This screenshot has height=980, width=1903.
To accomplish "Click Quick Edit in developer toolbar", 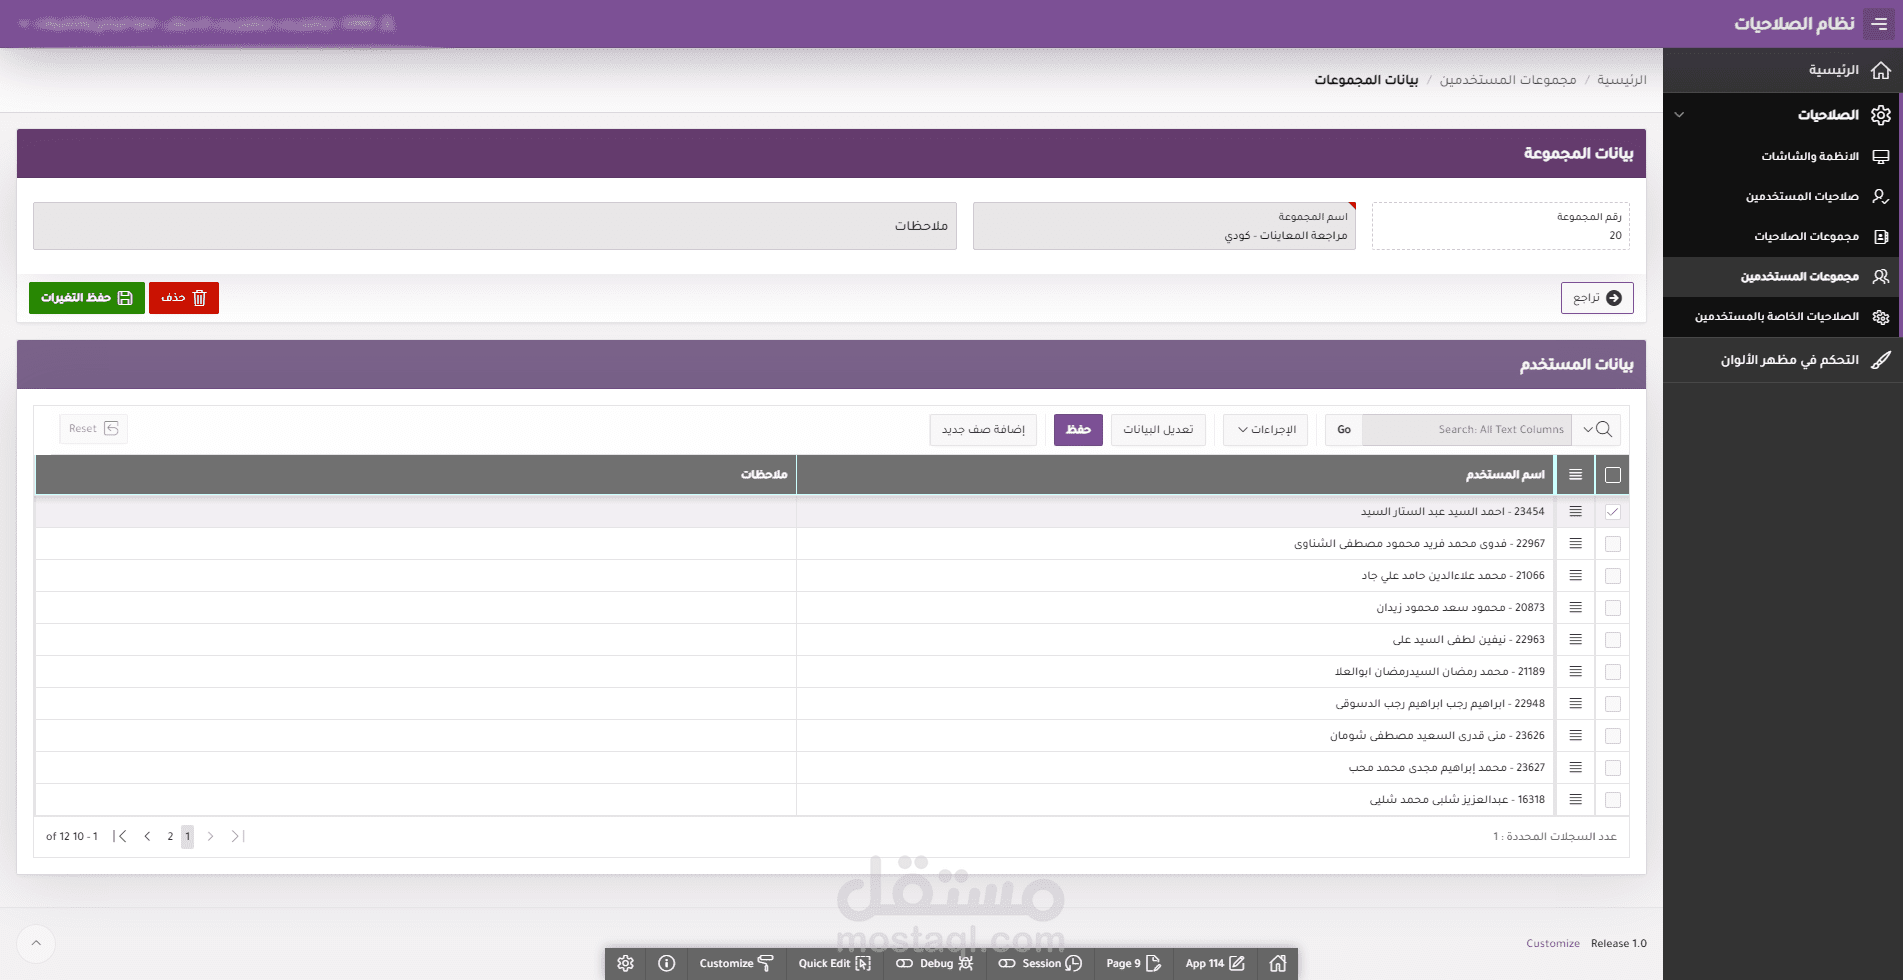I will coord(835,964).
